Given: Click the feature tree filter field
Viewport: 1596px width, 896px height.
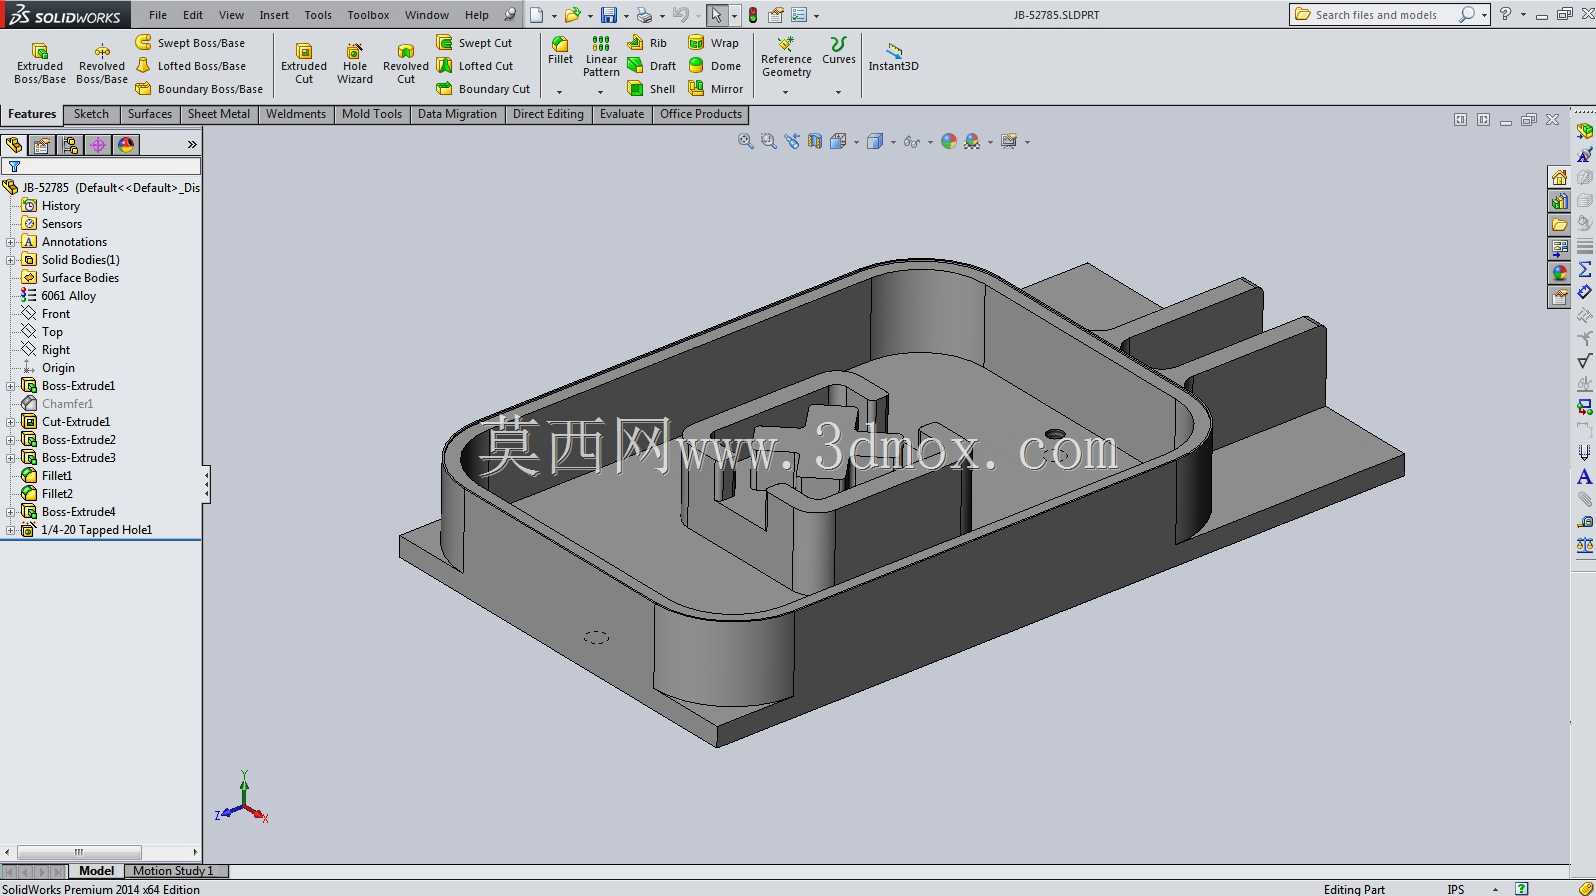Looking at the screenshot, I should tap(101, 166).
